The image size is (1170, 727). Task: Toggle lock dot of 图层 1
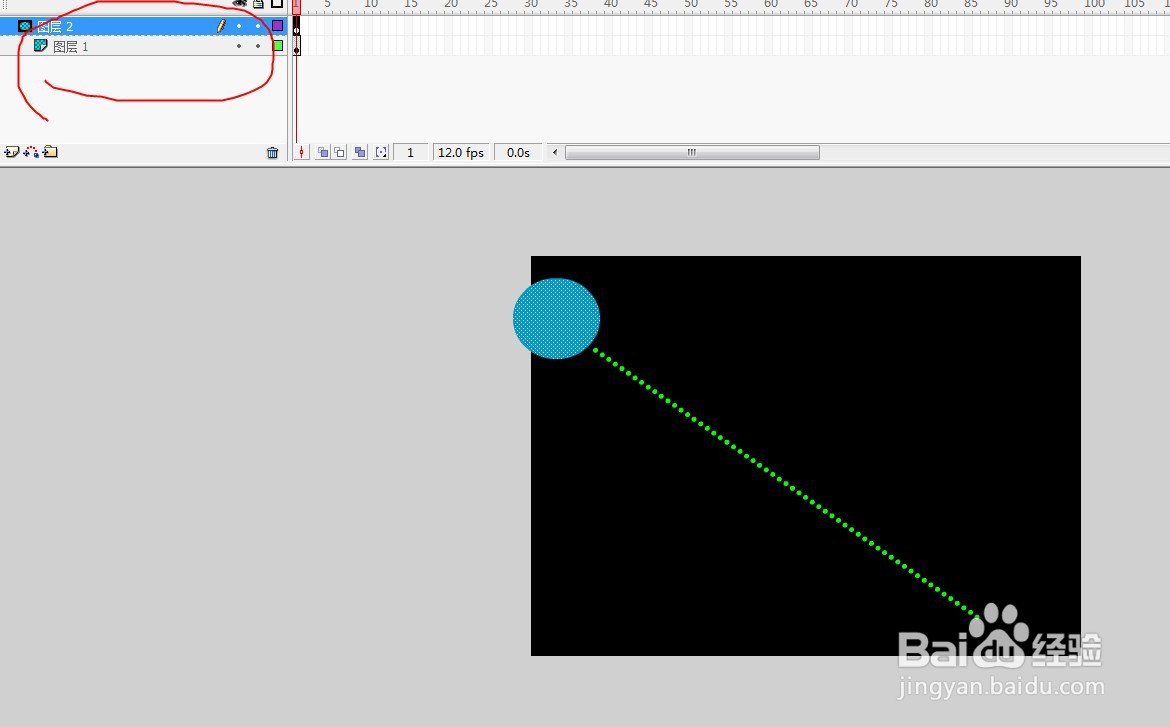[258, 46]
